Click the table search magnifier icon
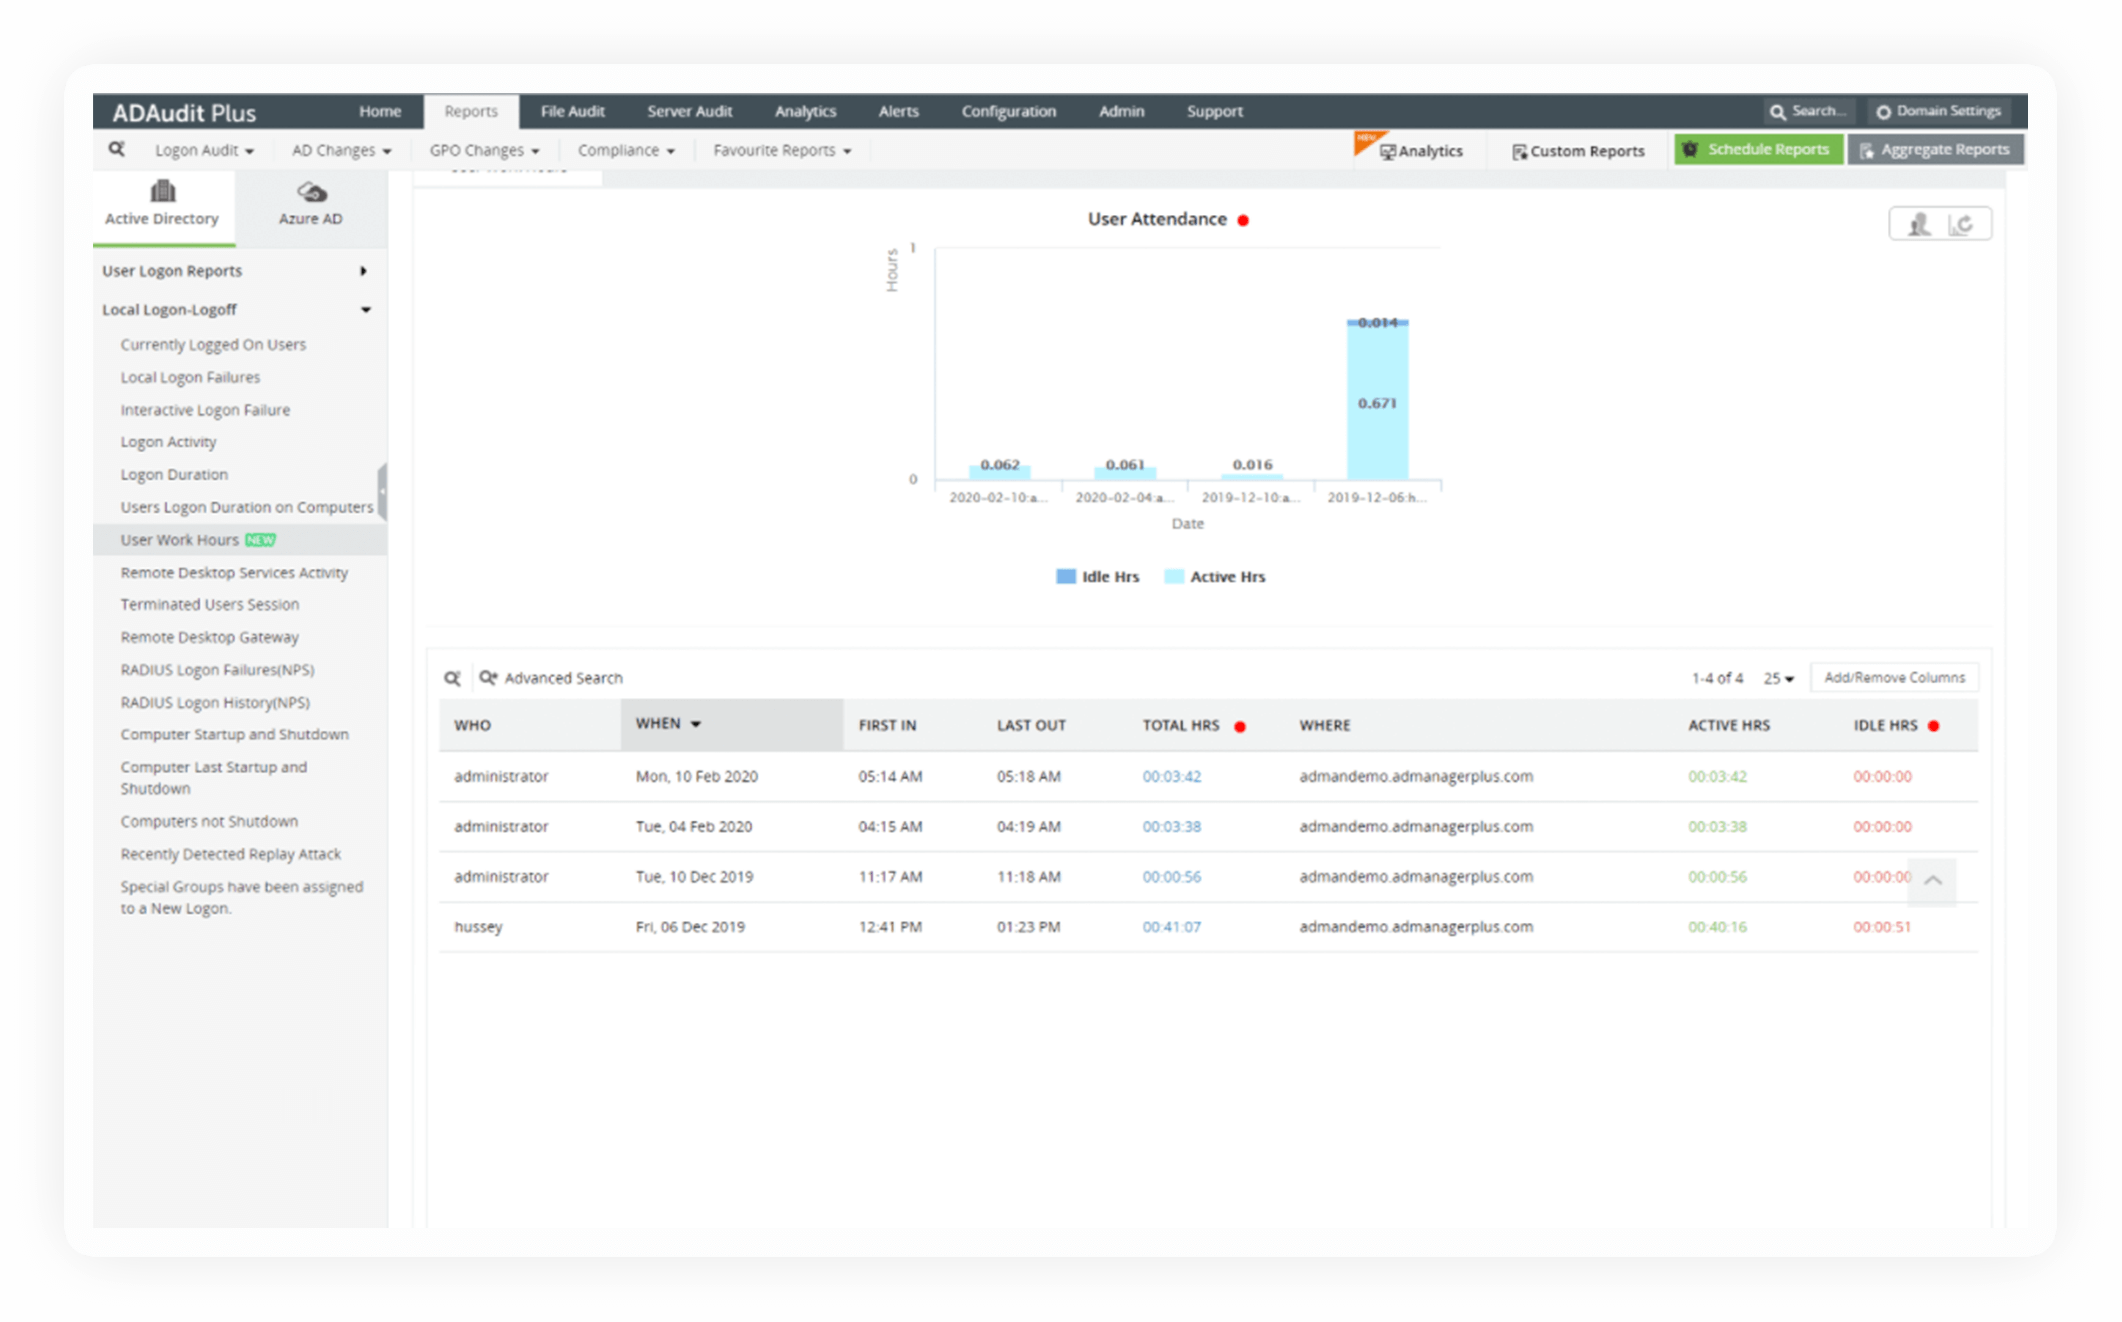The image size is (2122, 1322). pos(452,678)
